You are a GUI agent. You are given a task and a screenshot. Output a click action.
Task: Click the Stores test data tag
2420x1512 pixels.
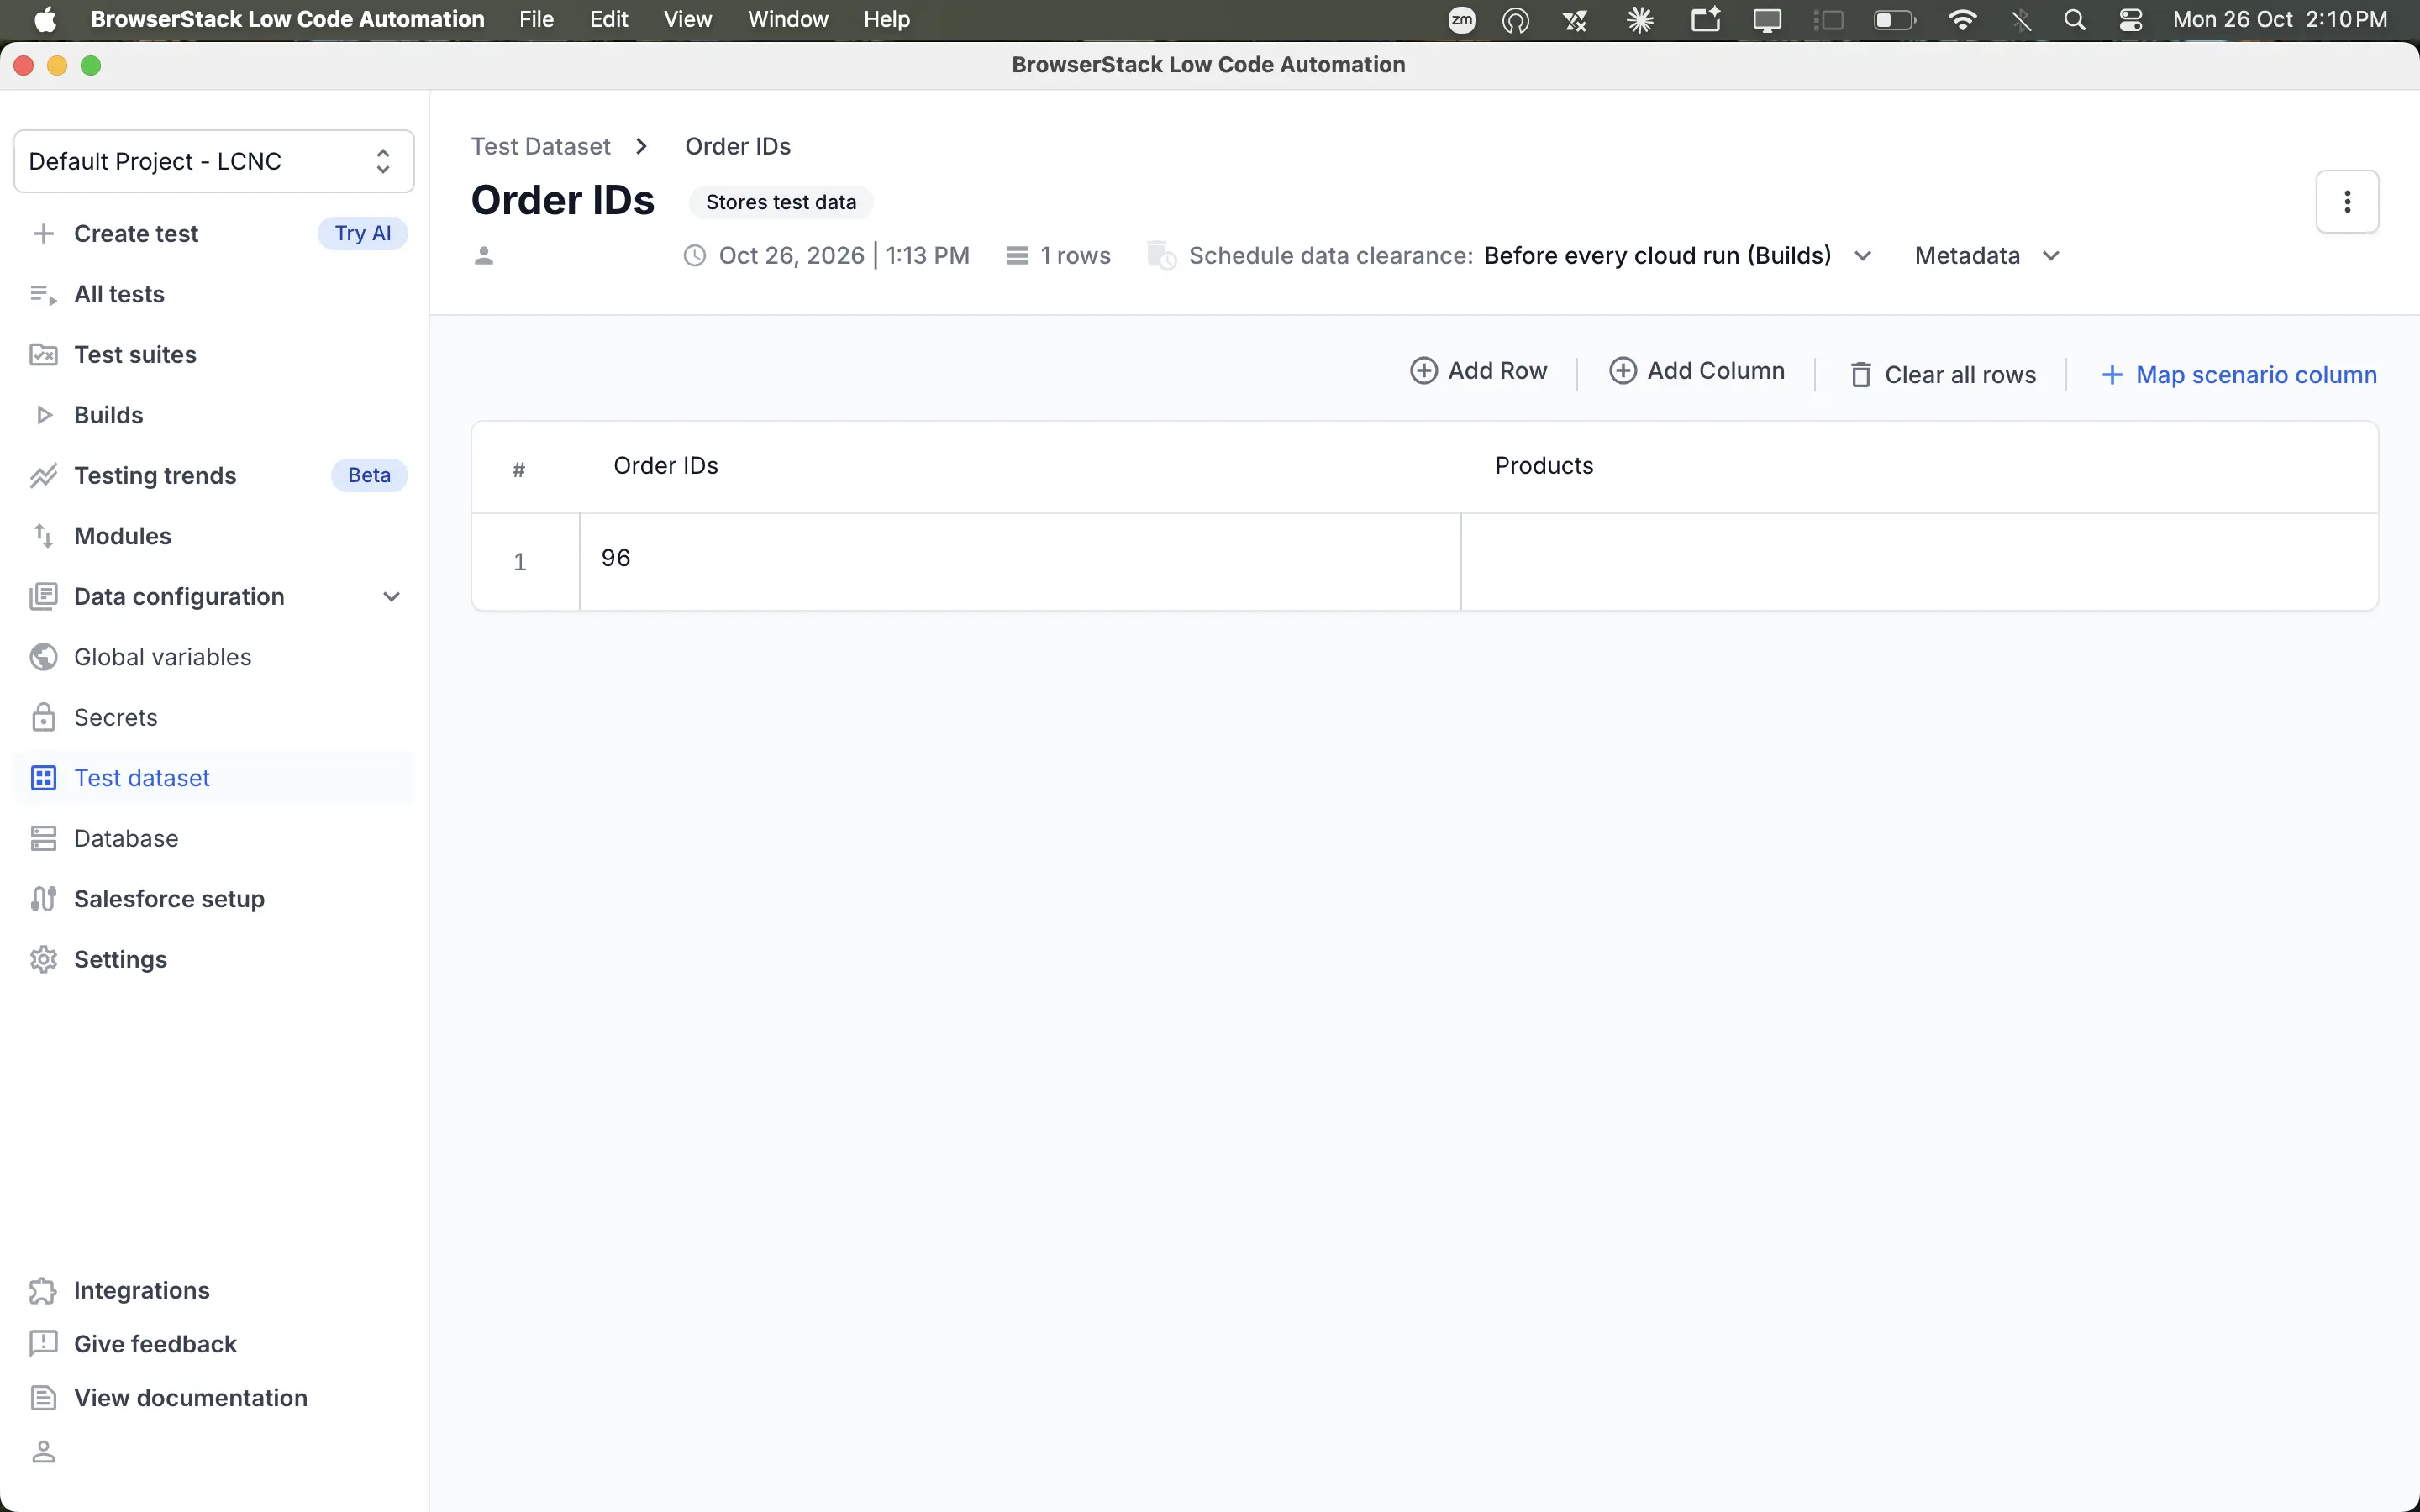pyautogui.click(x=780, y=202)
